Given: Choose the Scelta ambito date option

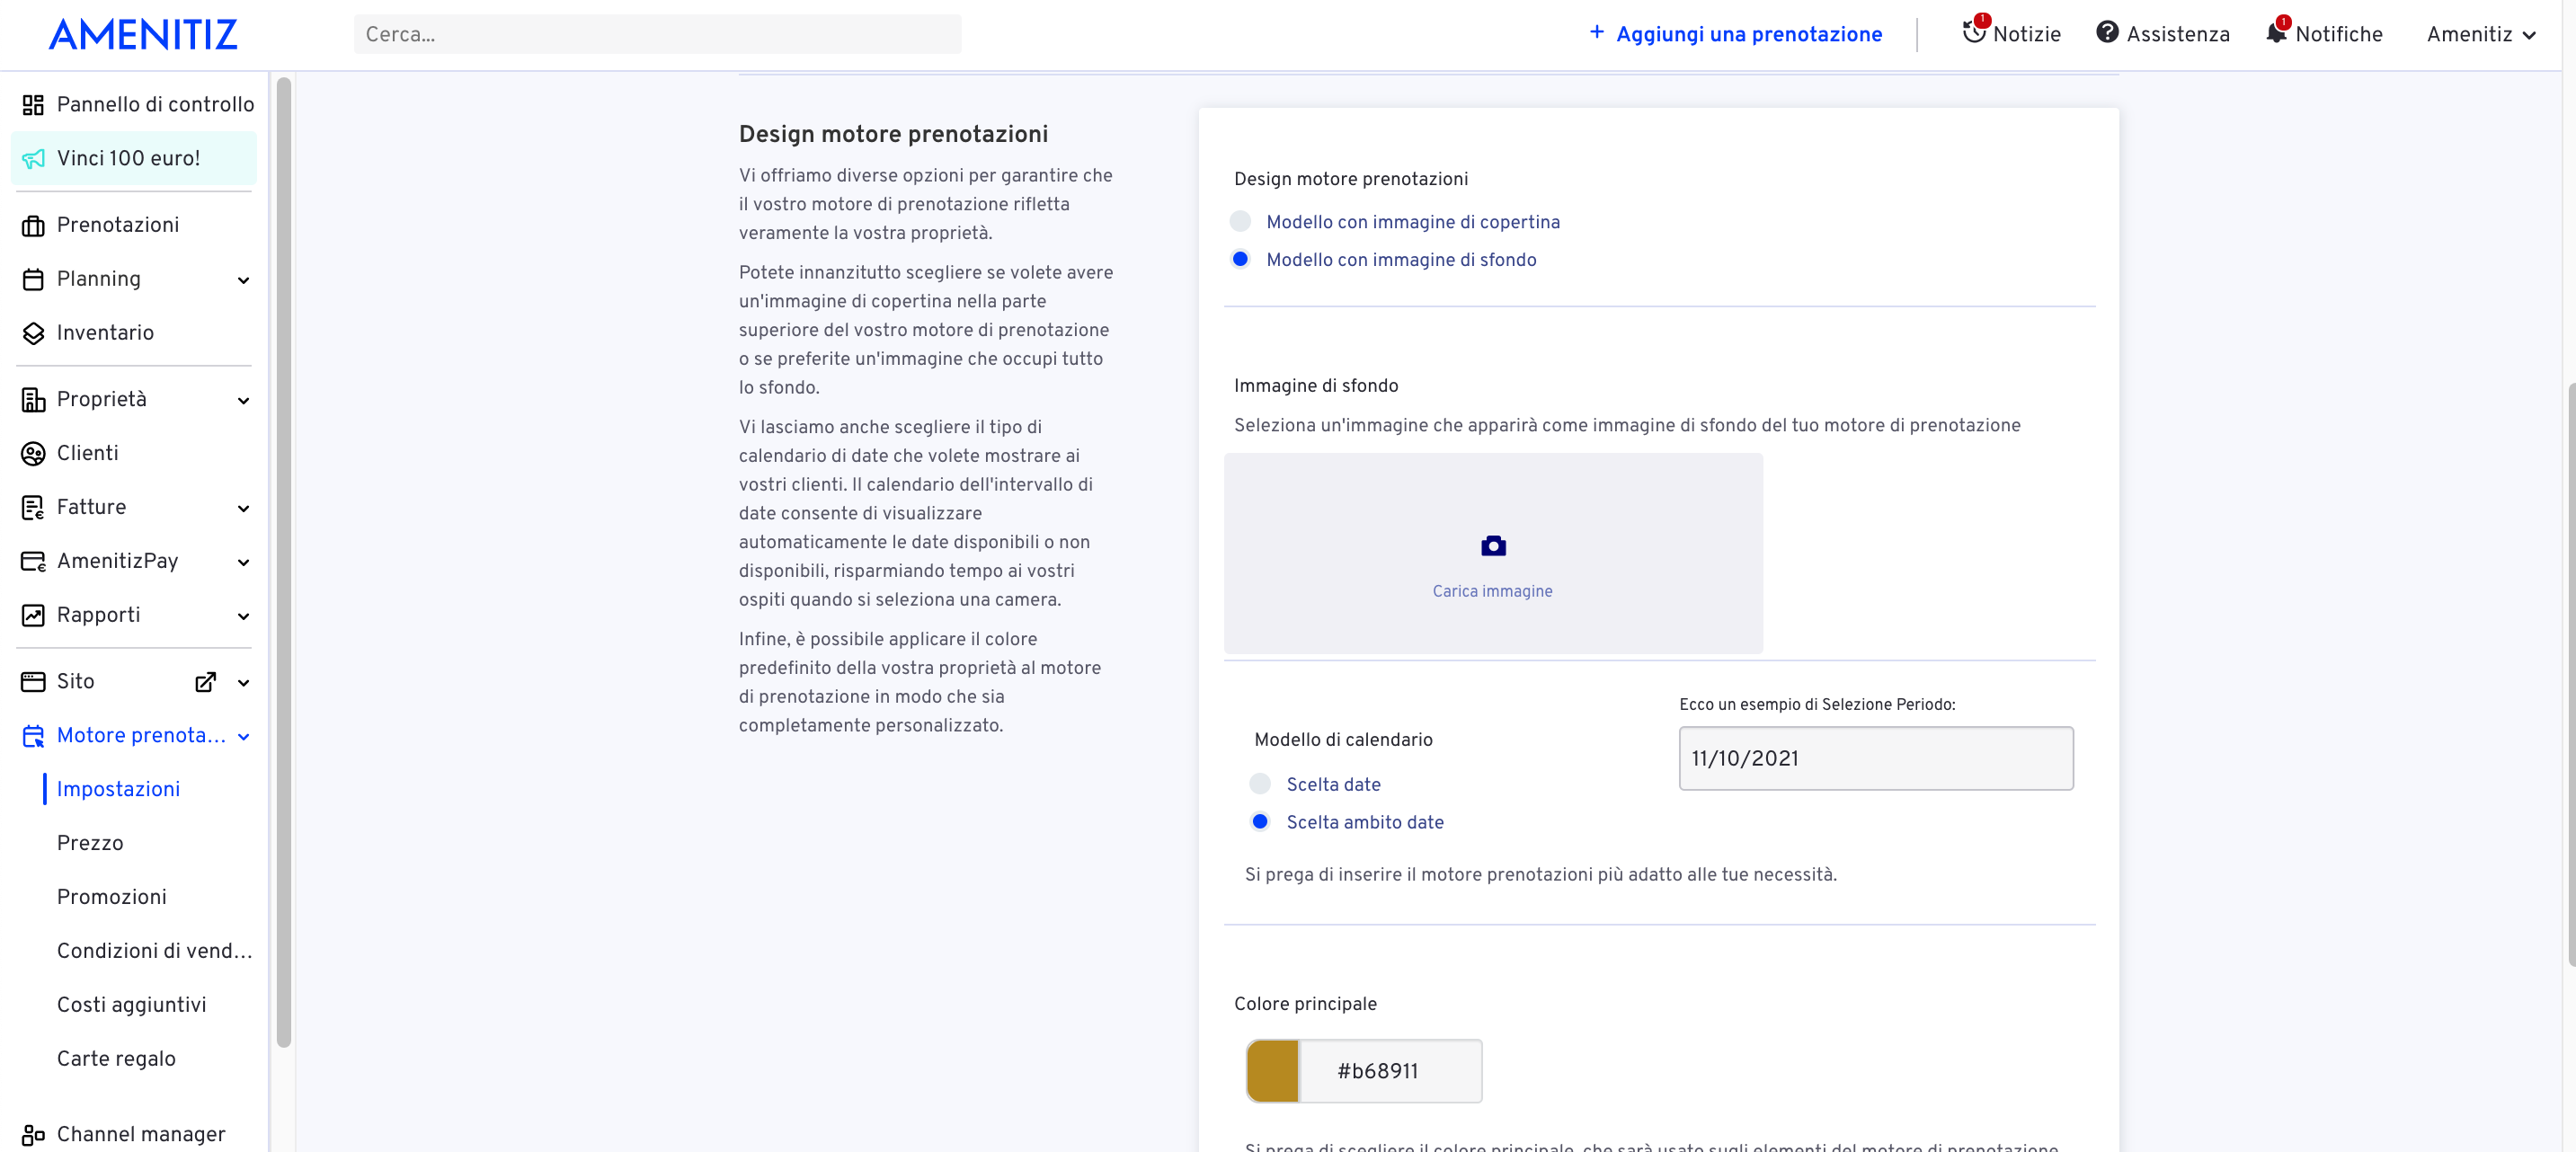Looking at the screenshot, I should pyautogui.click(x=1260, y=822).
